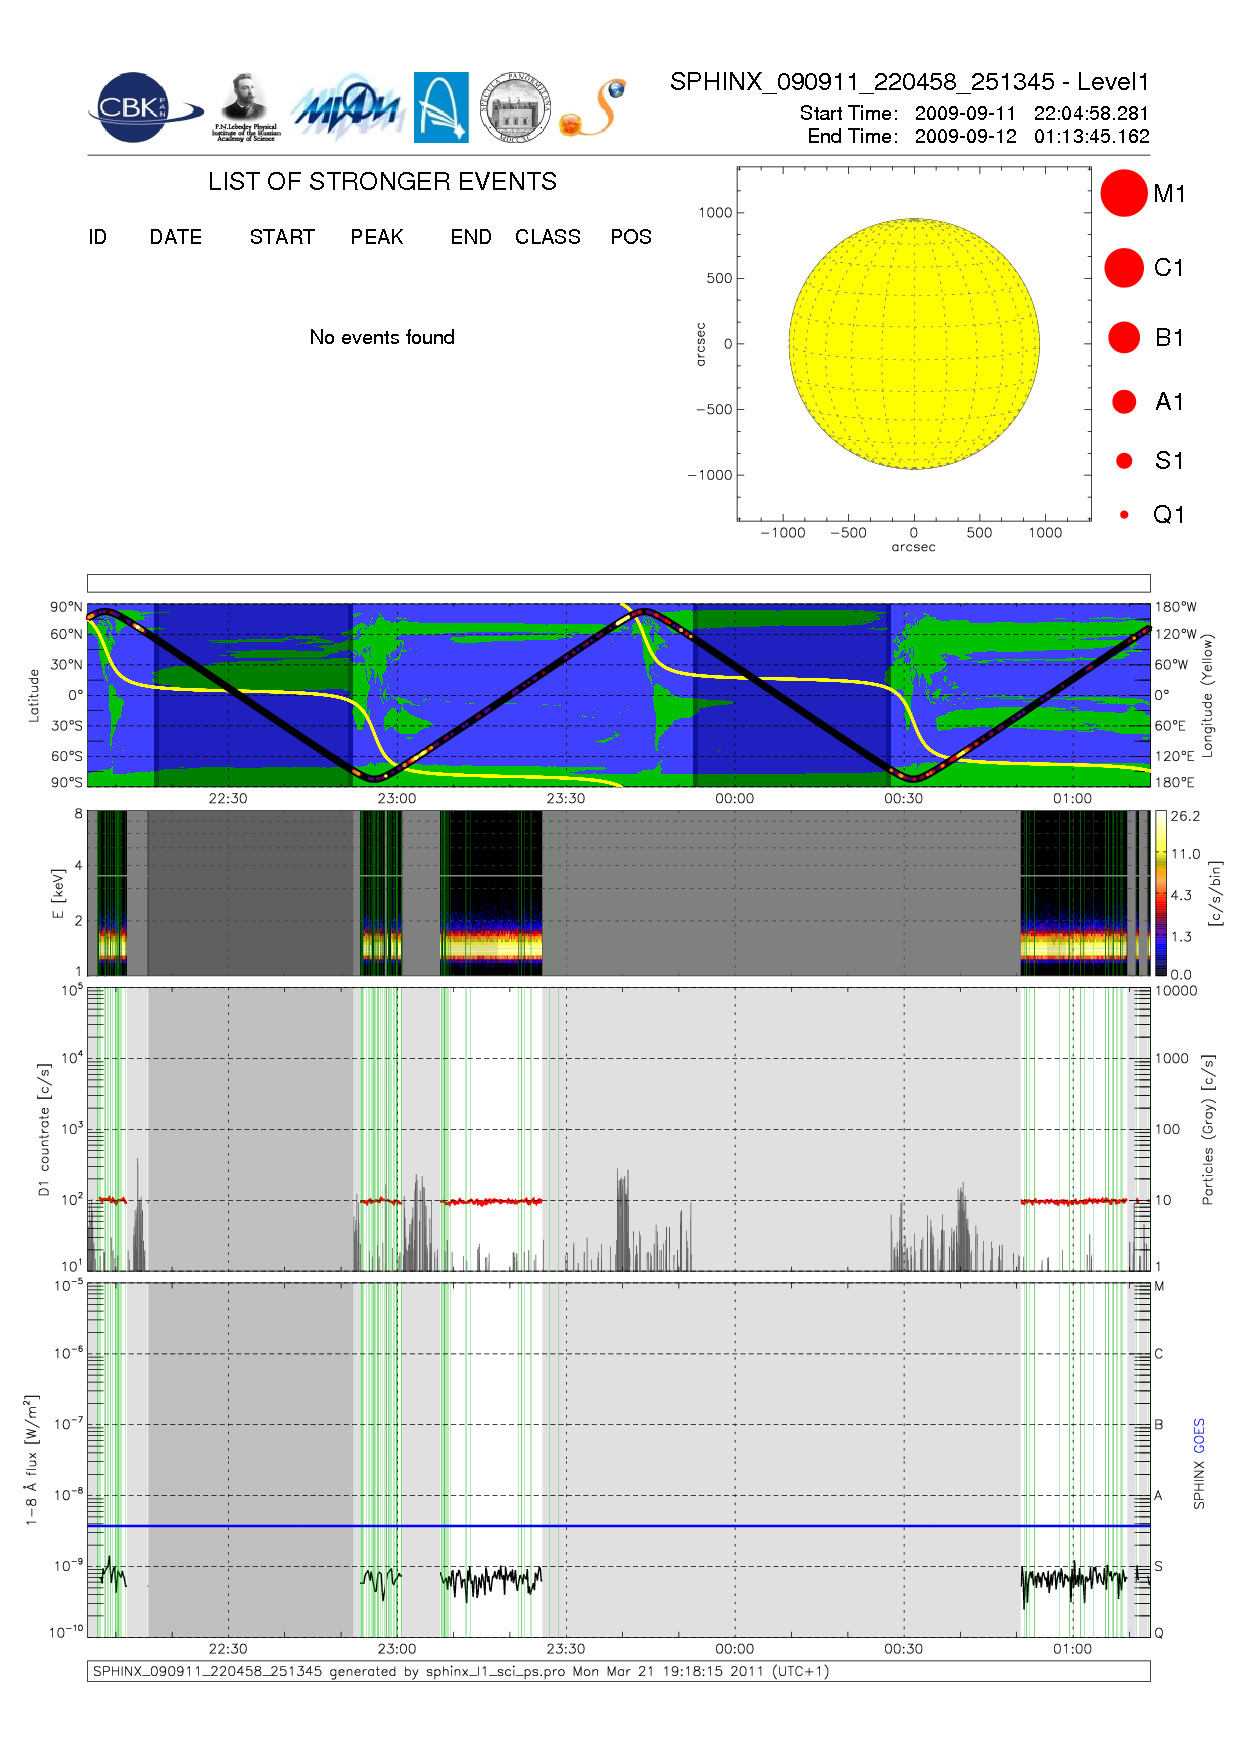
Task: Click the small Q1 legend dot
Action: pos(1124,515)
